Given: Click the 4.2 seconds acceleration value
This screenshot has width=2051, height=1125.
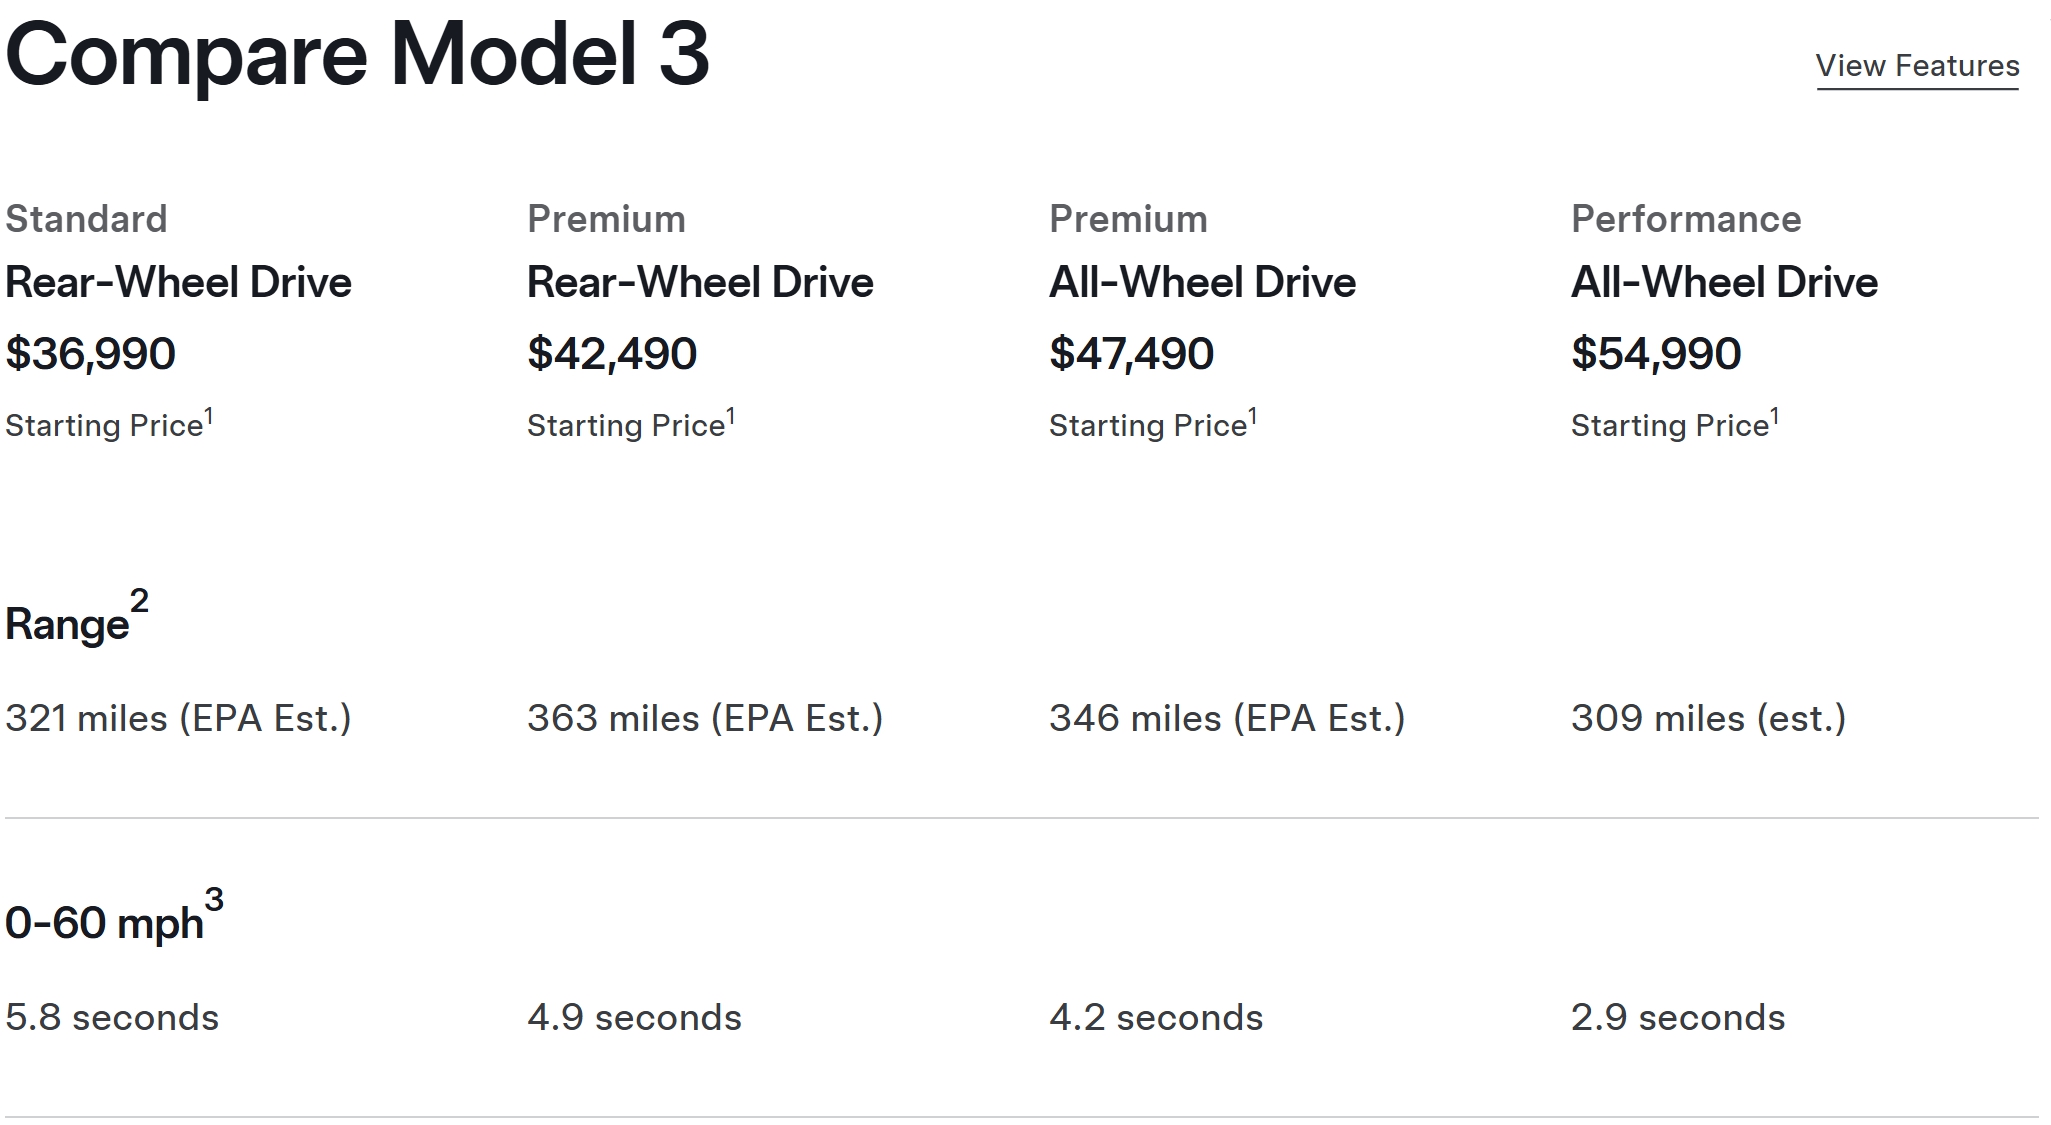Looking at the screenshot, I should pos(1156,1017).
